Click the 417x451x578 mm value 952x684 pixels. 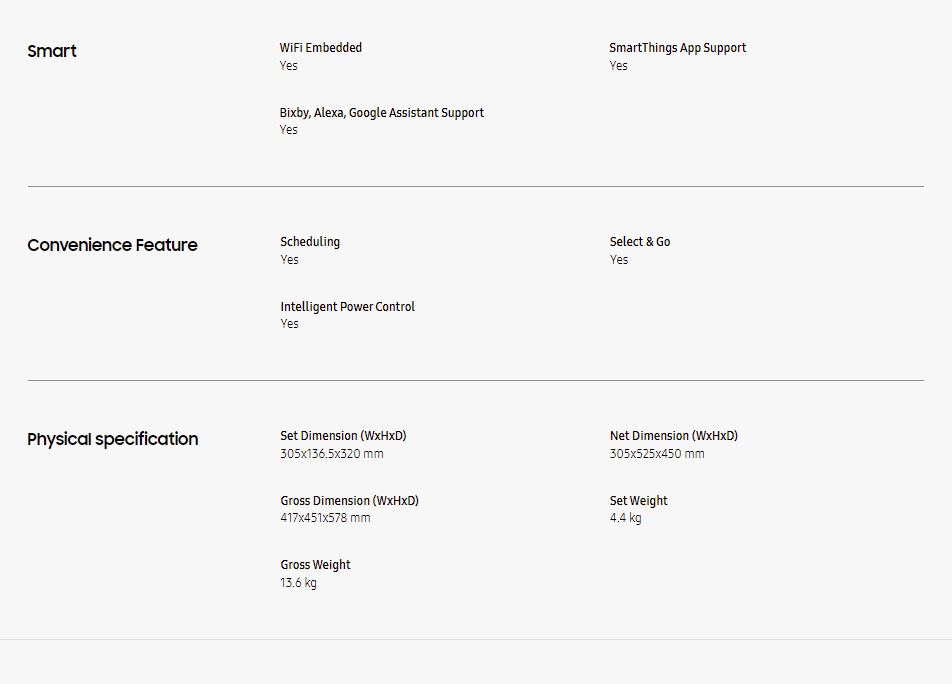(x=325, y=518)
